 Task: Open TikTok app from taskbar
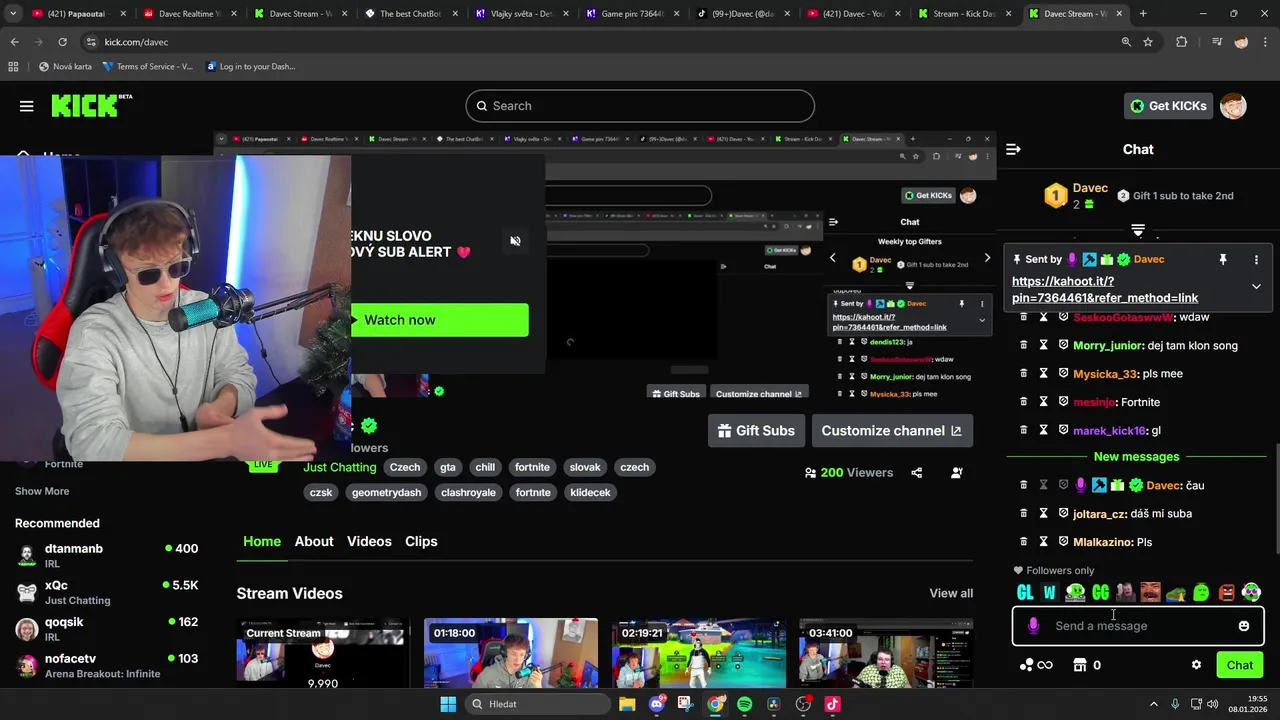[832, 704]
